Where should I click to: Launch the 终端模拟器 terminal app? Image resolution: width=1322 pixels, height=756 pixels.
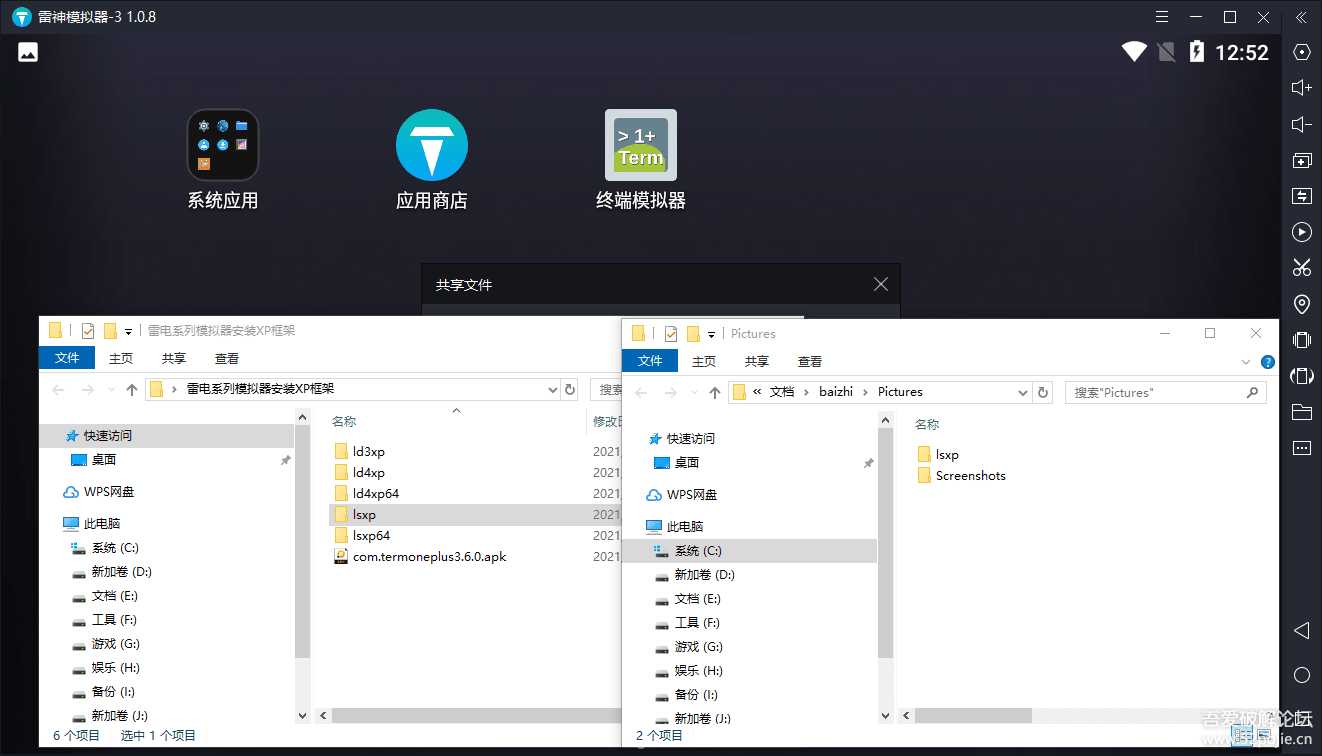pyautogui.click(x=640, y=145)
